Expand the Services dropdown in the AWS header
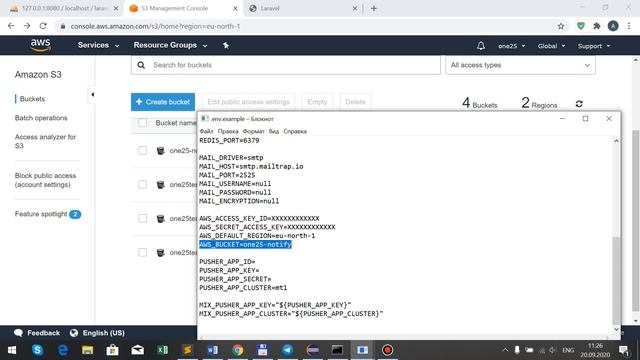 coord(98,45)
